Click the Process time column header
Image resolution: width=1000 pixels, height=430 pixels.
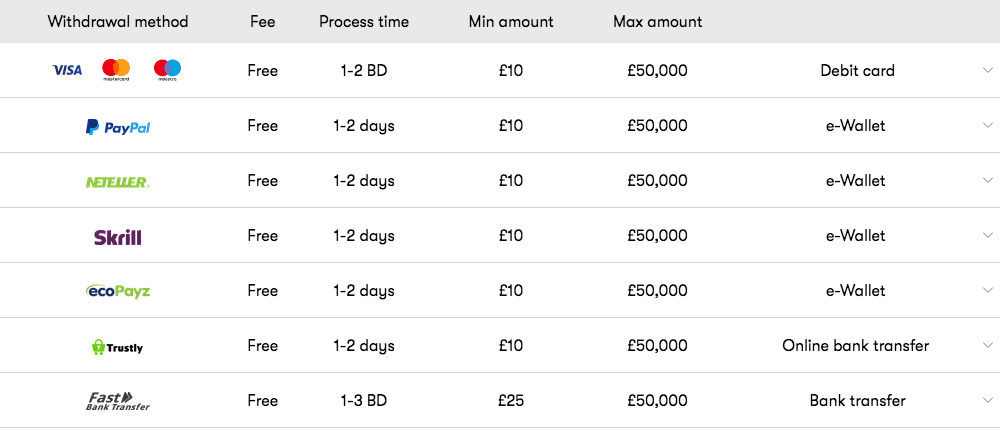pyautogui.click(x=364, y=22)
